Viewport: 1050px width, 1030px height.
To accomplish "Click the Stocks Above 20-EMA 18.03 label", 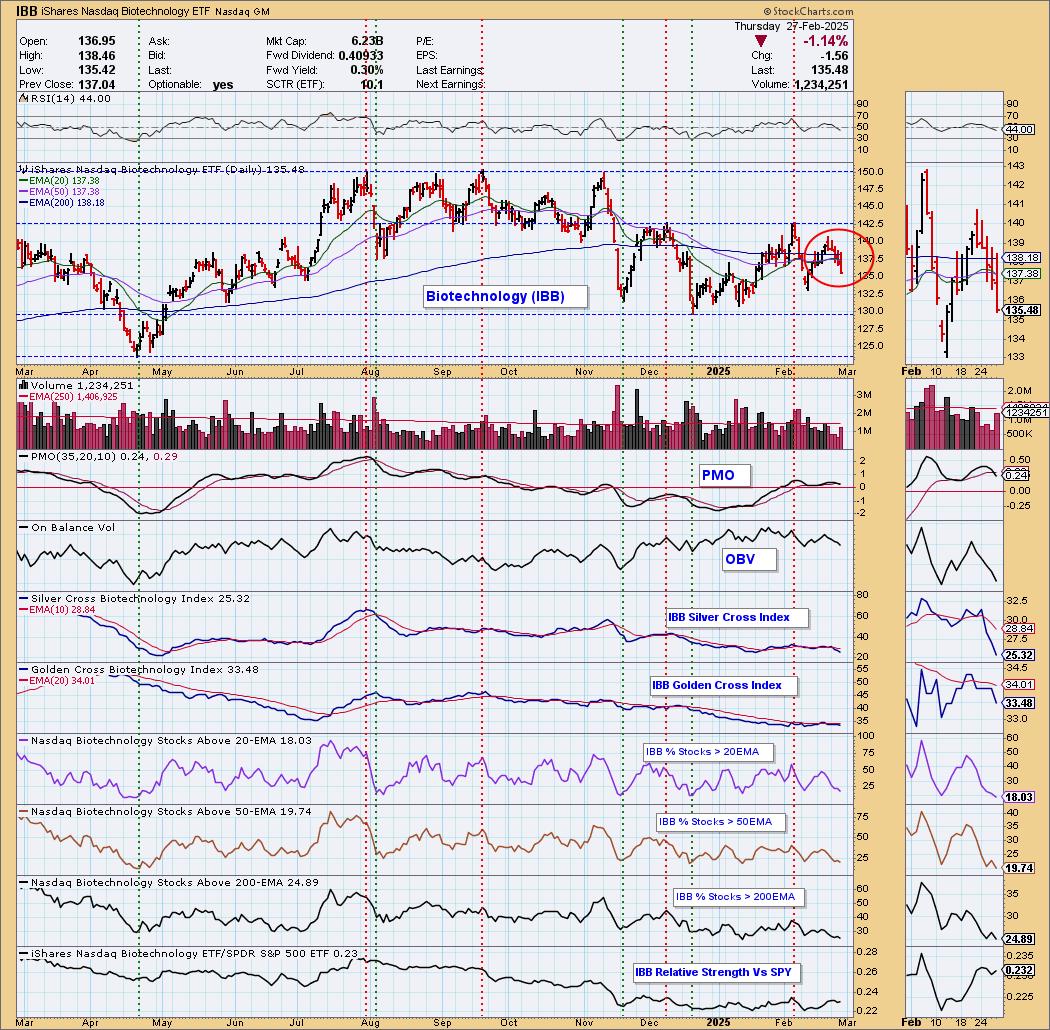I will click(x=165, y=741).
